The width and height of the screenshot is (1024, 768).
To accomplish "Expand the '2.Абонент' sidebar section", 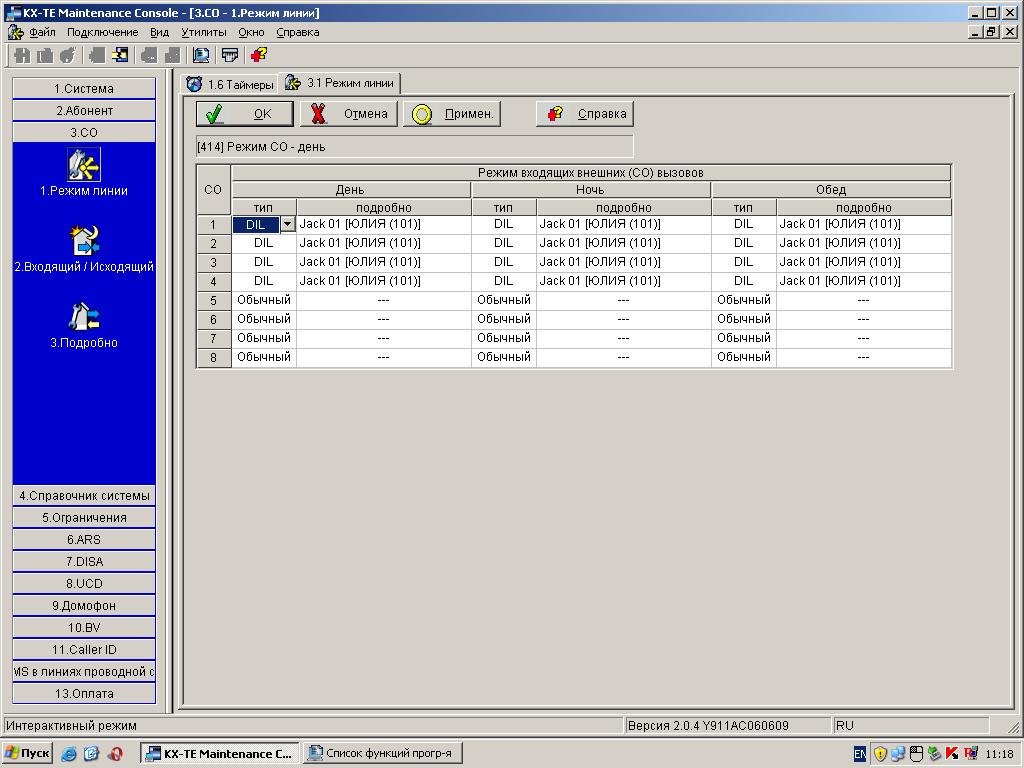I will 84,110.
